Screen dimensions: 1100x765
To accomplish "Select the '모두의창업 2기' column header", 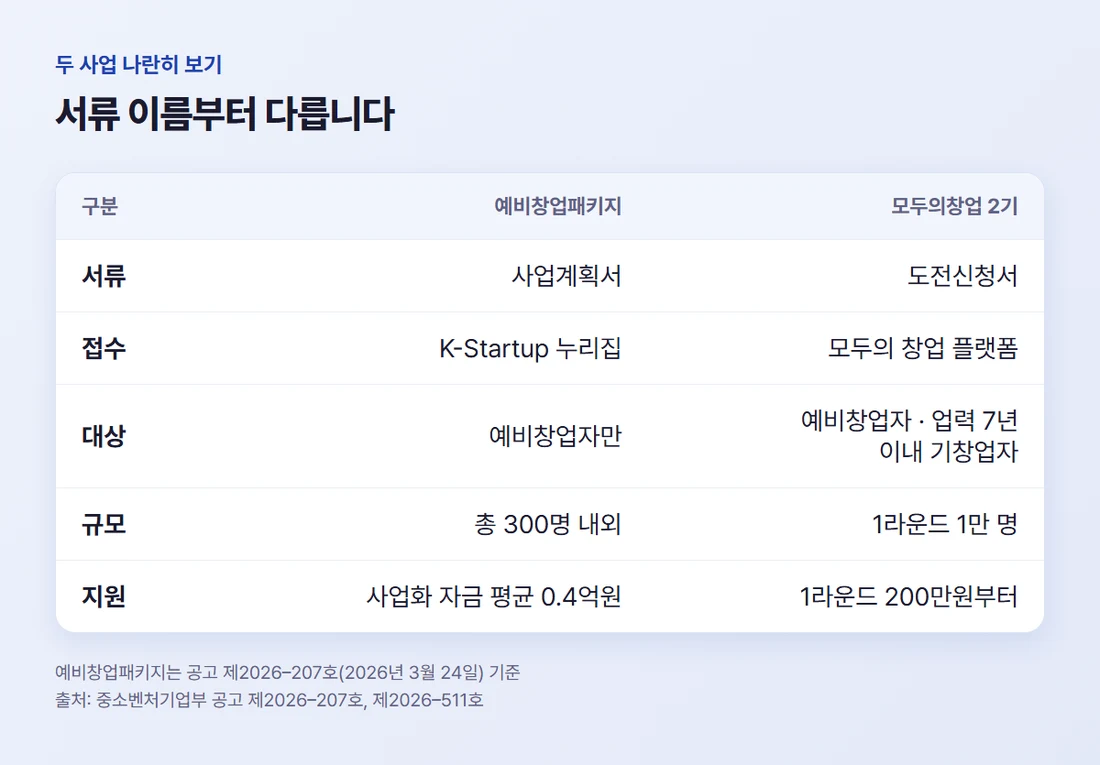I will coord(954,206).
